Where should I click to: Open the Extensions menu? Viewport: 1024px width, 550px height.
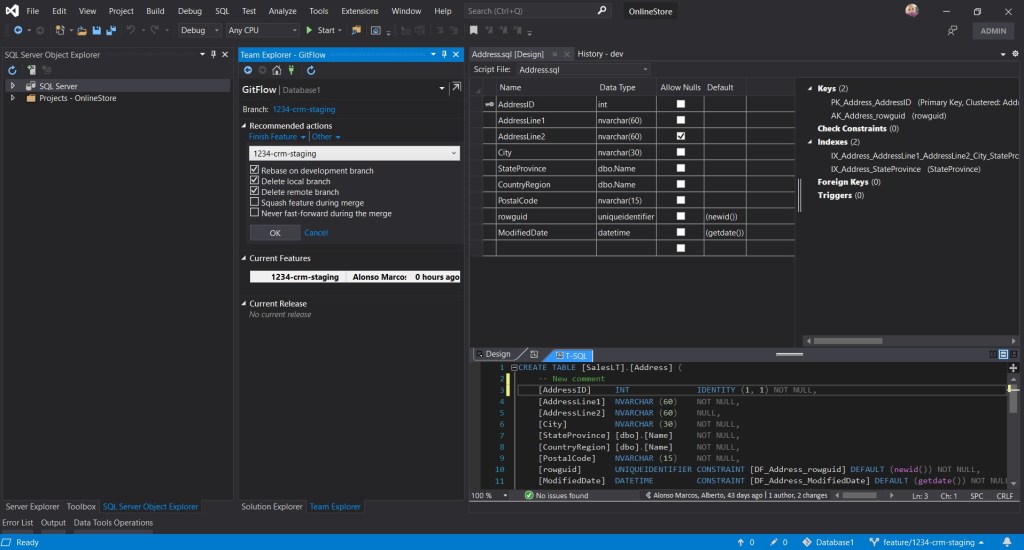[359, 10]
